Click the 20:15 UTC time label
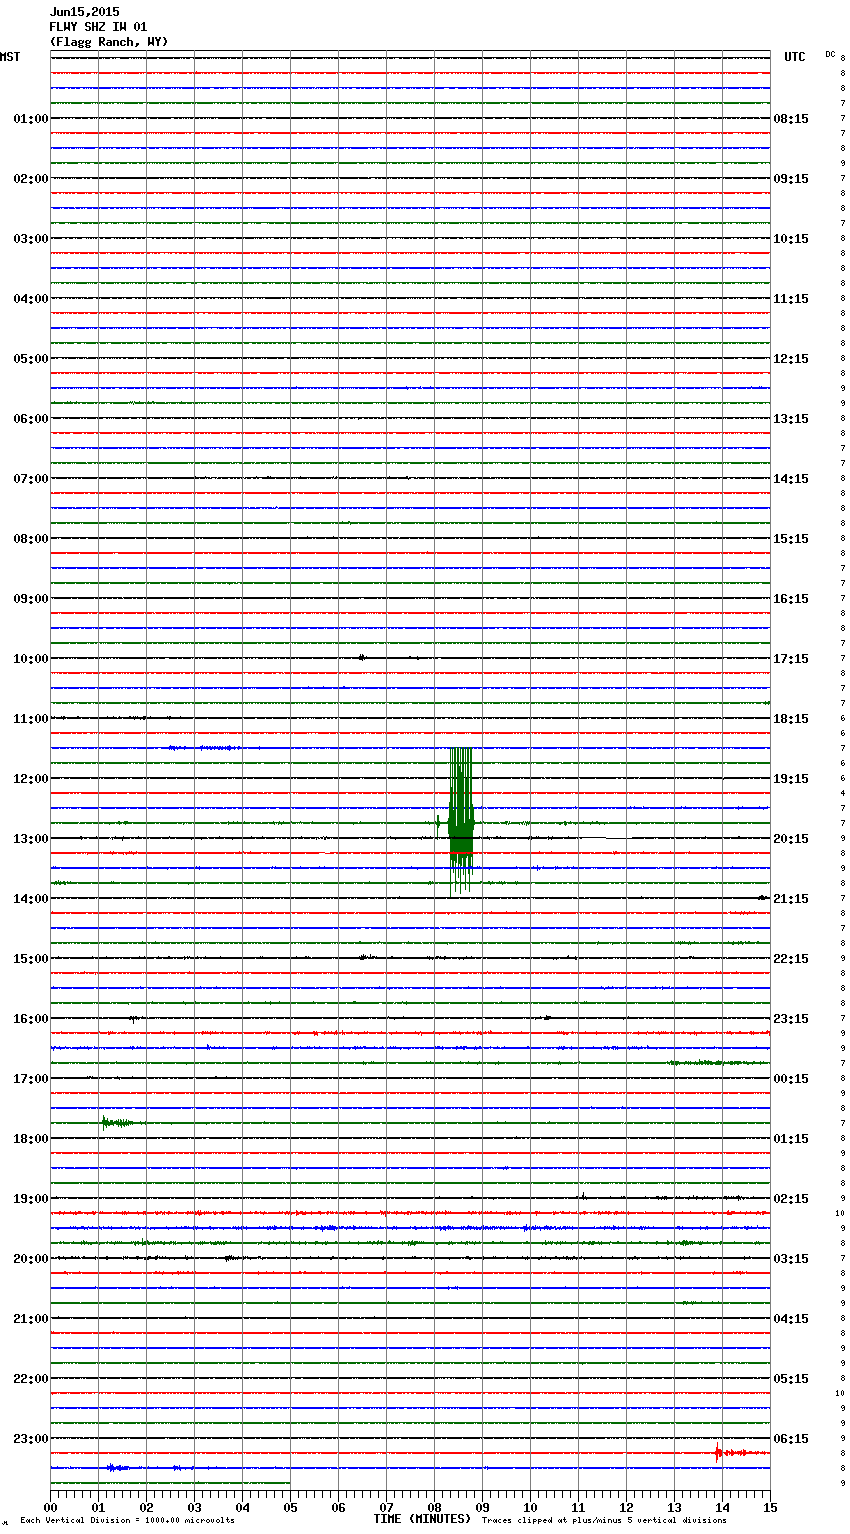Screen dimensions: 850x1534 click(x=791, y=839)
